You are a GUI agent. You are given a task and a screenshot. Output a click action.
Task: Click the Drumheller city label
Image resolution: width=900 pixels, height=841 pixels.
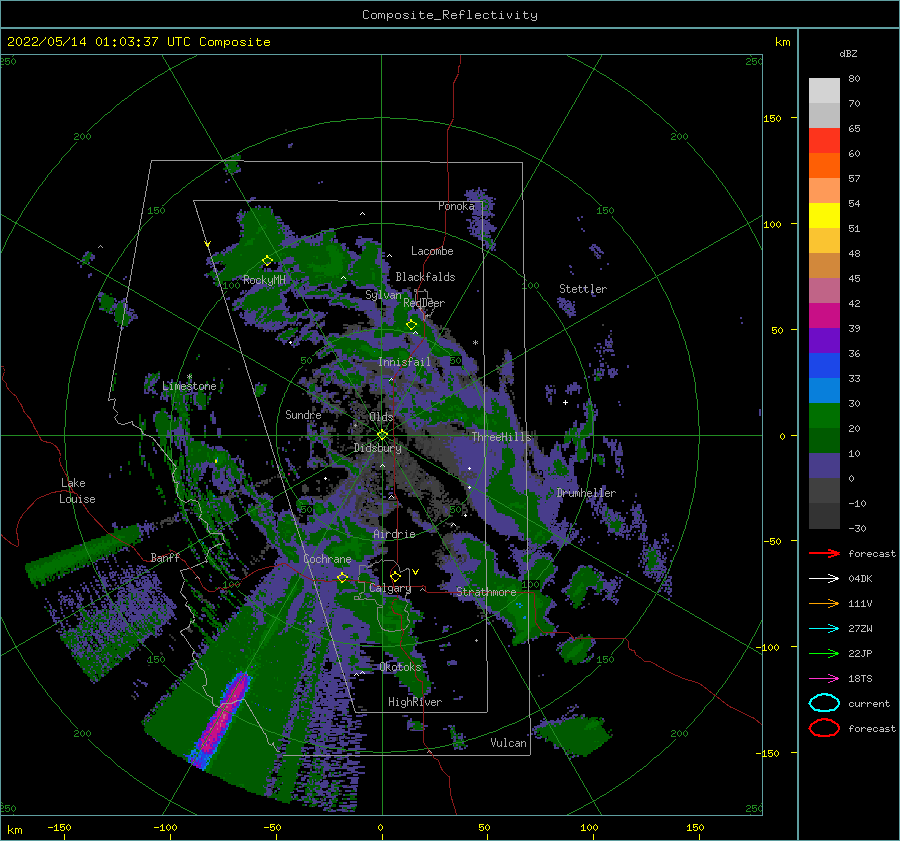coord(586,493)
